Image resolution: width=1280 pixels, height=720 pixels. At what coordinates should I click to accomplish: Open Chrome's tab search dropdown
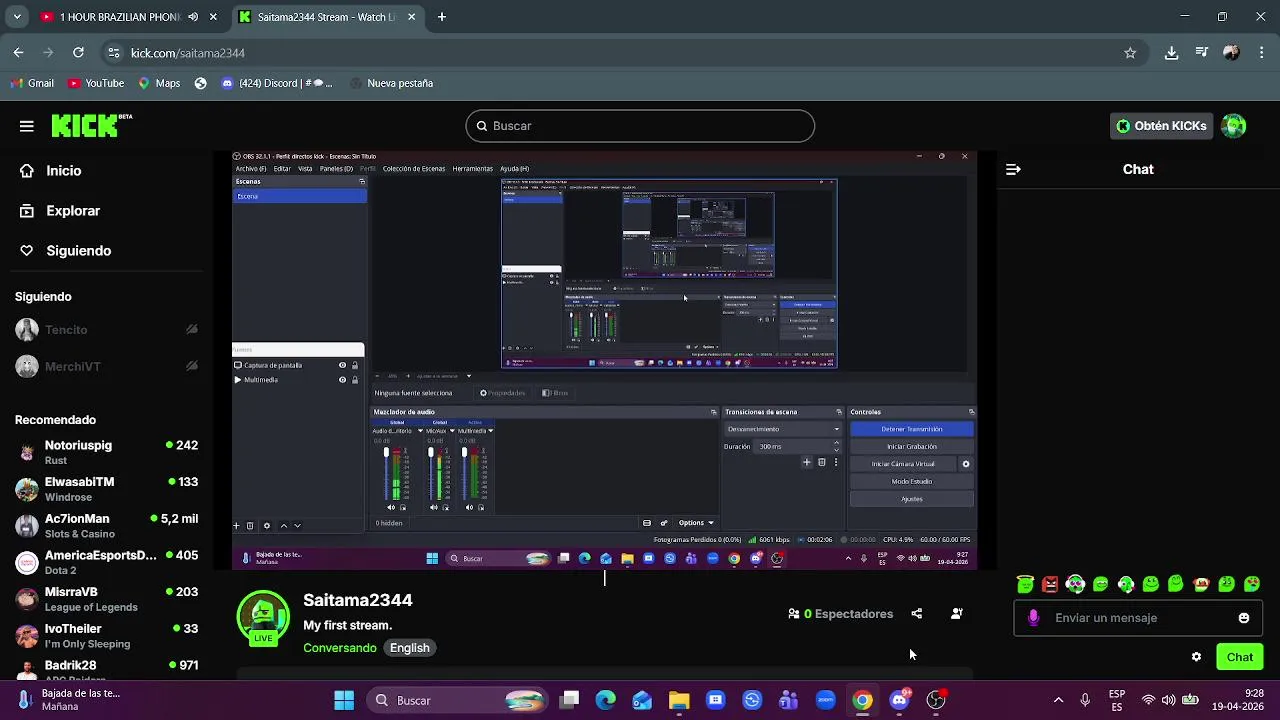17,17
